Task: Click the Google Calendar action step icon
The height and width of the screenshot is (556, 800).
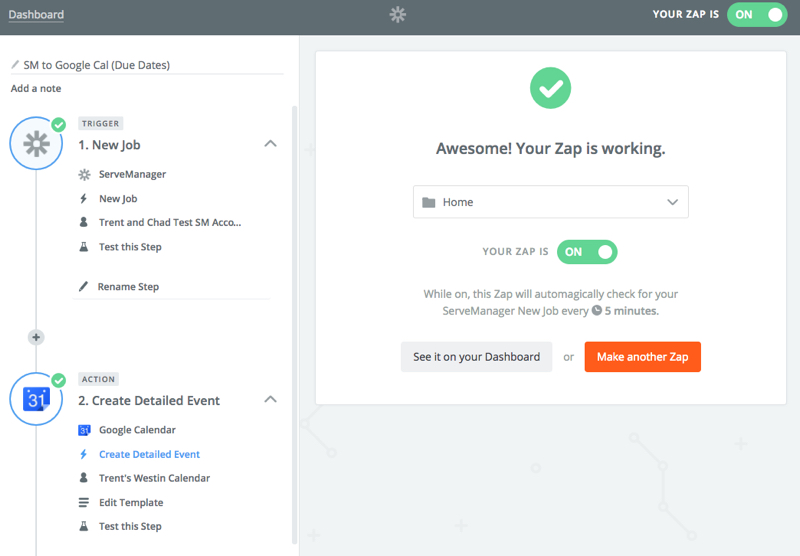Action: tap(36, 400)
